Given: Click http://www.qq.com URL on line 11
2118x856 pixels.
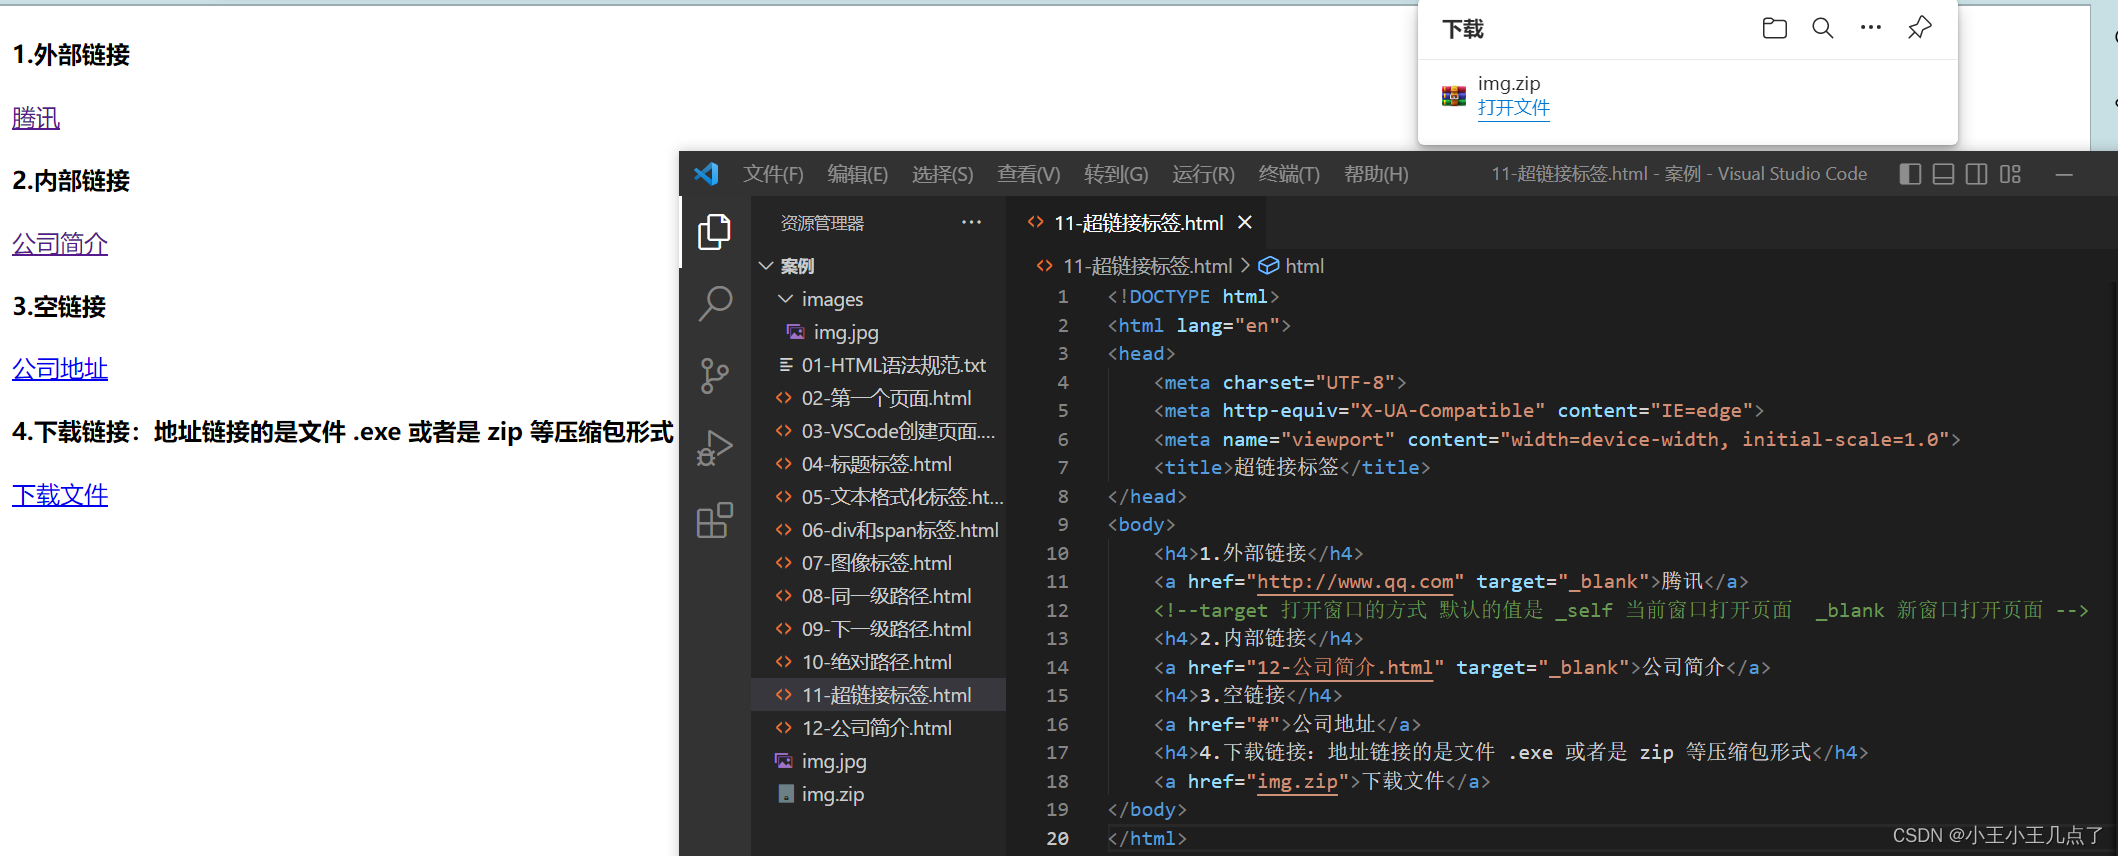Looking at the screenshot, I should [1355, 582].
